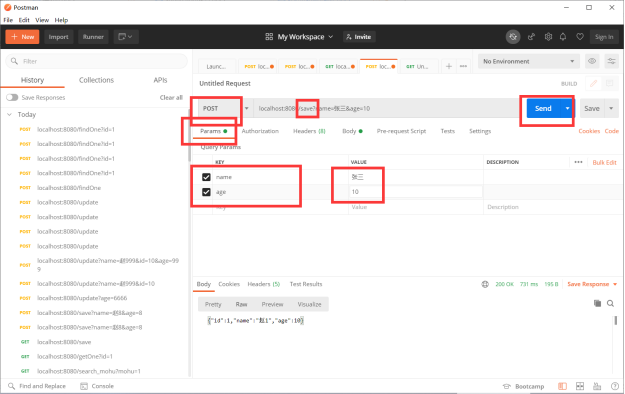
Task: Switch response view to Raw
Action: click(x=241, y=304)
